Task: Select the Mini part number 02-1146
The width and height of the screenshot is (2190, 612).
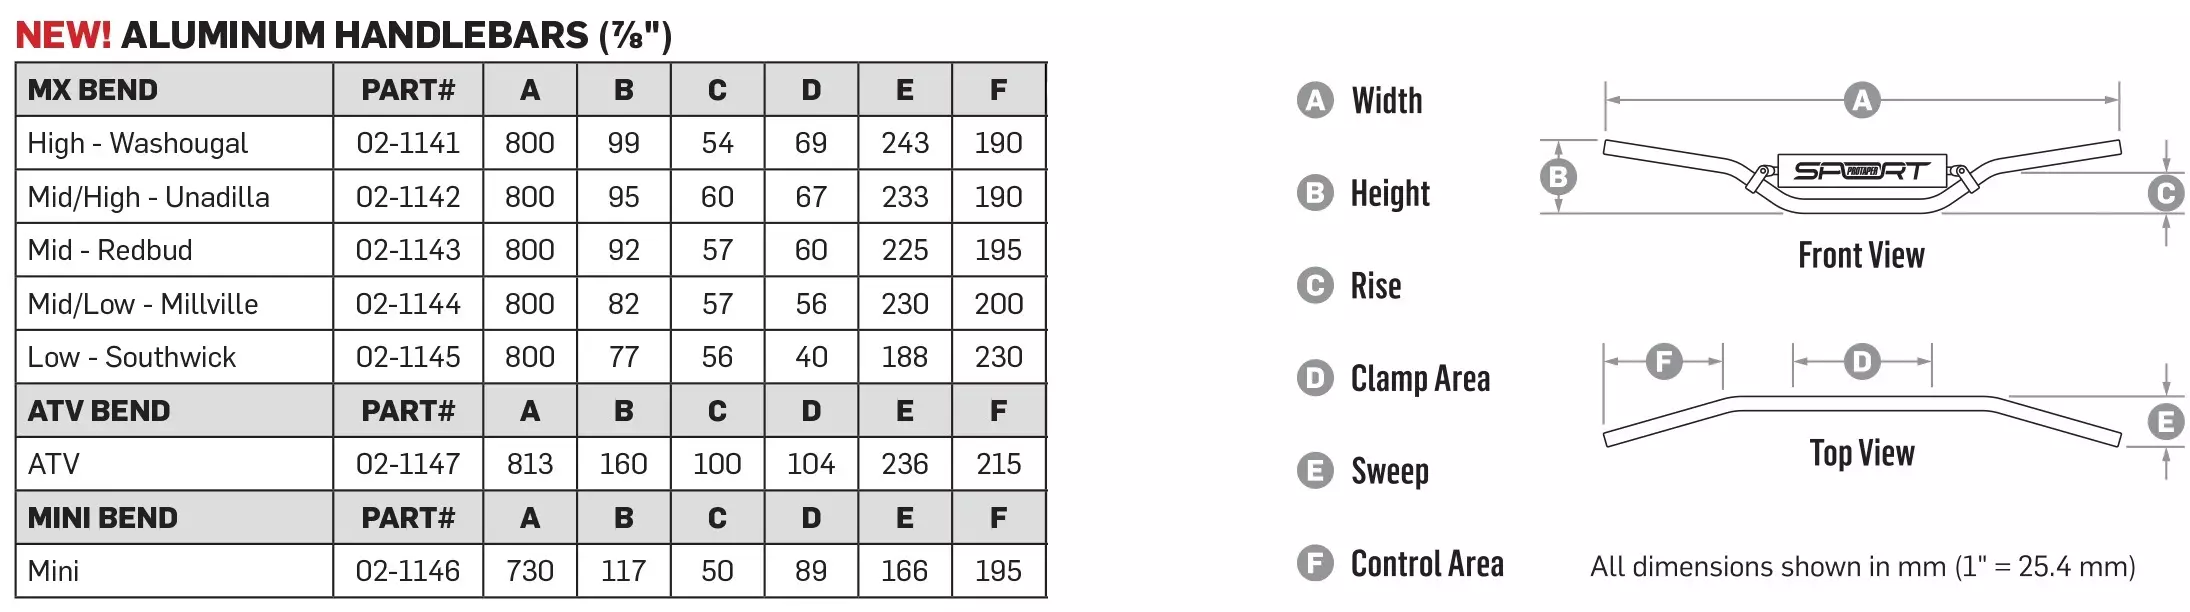Action: coord(408,571)
